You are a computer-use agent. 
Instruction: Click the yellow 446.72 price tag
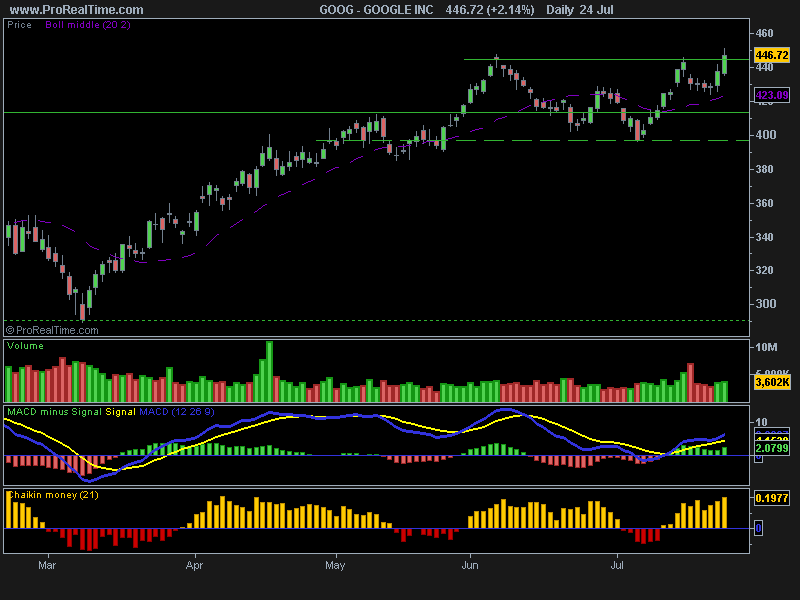pyautogui.click(x=771, y=55)
